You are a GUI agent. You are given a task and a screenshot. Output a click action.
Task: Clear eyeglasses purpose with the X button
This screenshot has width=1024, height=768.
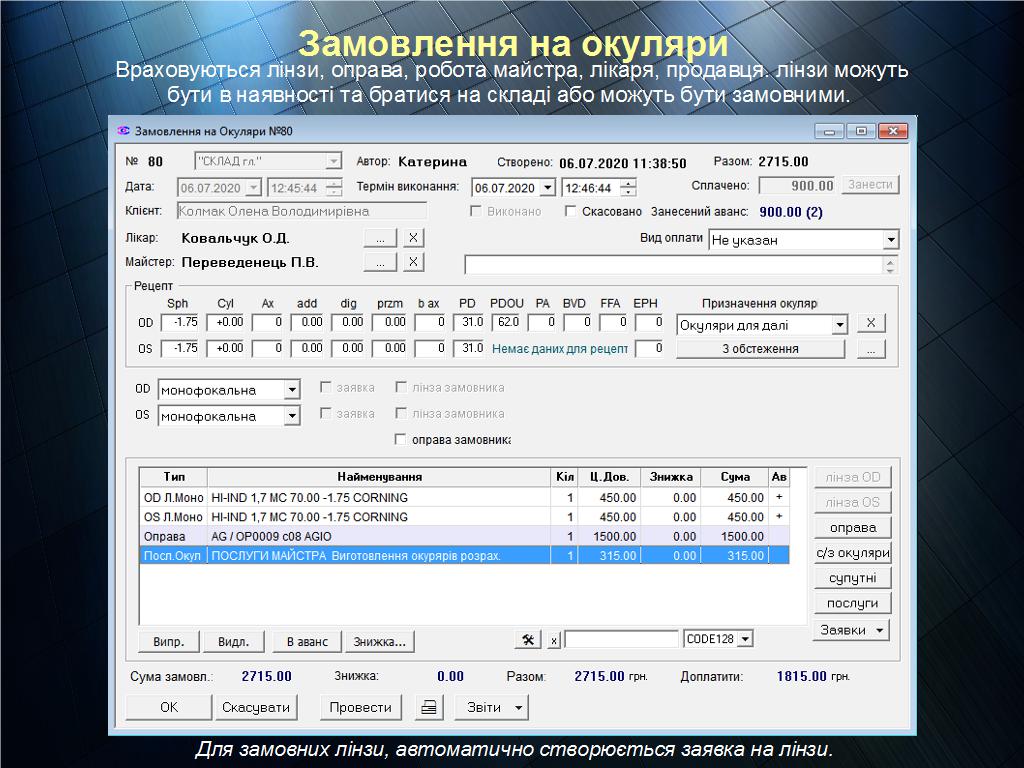click(x=871, y=323)
